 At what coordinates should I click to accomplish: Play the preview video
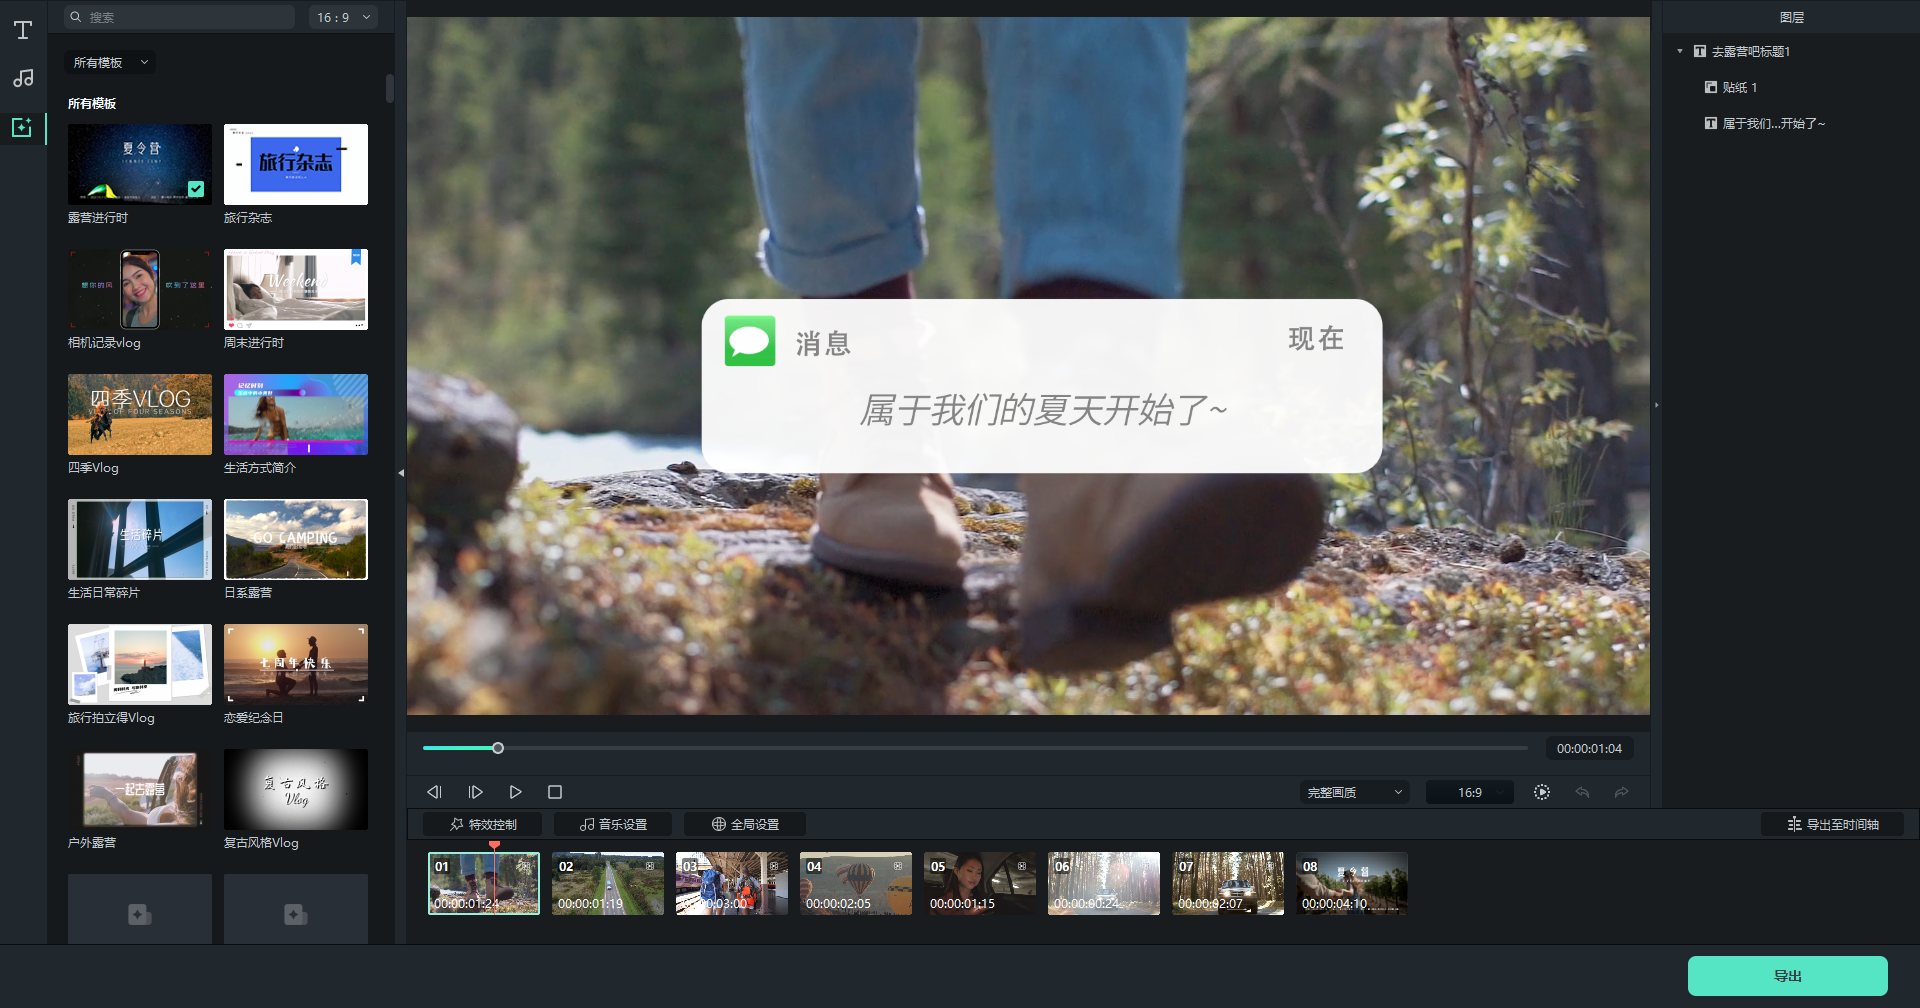515,791
